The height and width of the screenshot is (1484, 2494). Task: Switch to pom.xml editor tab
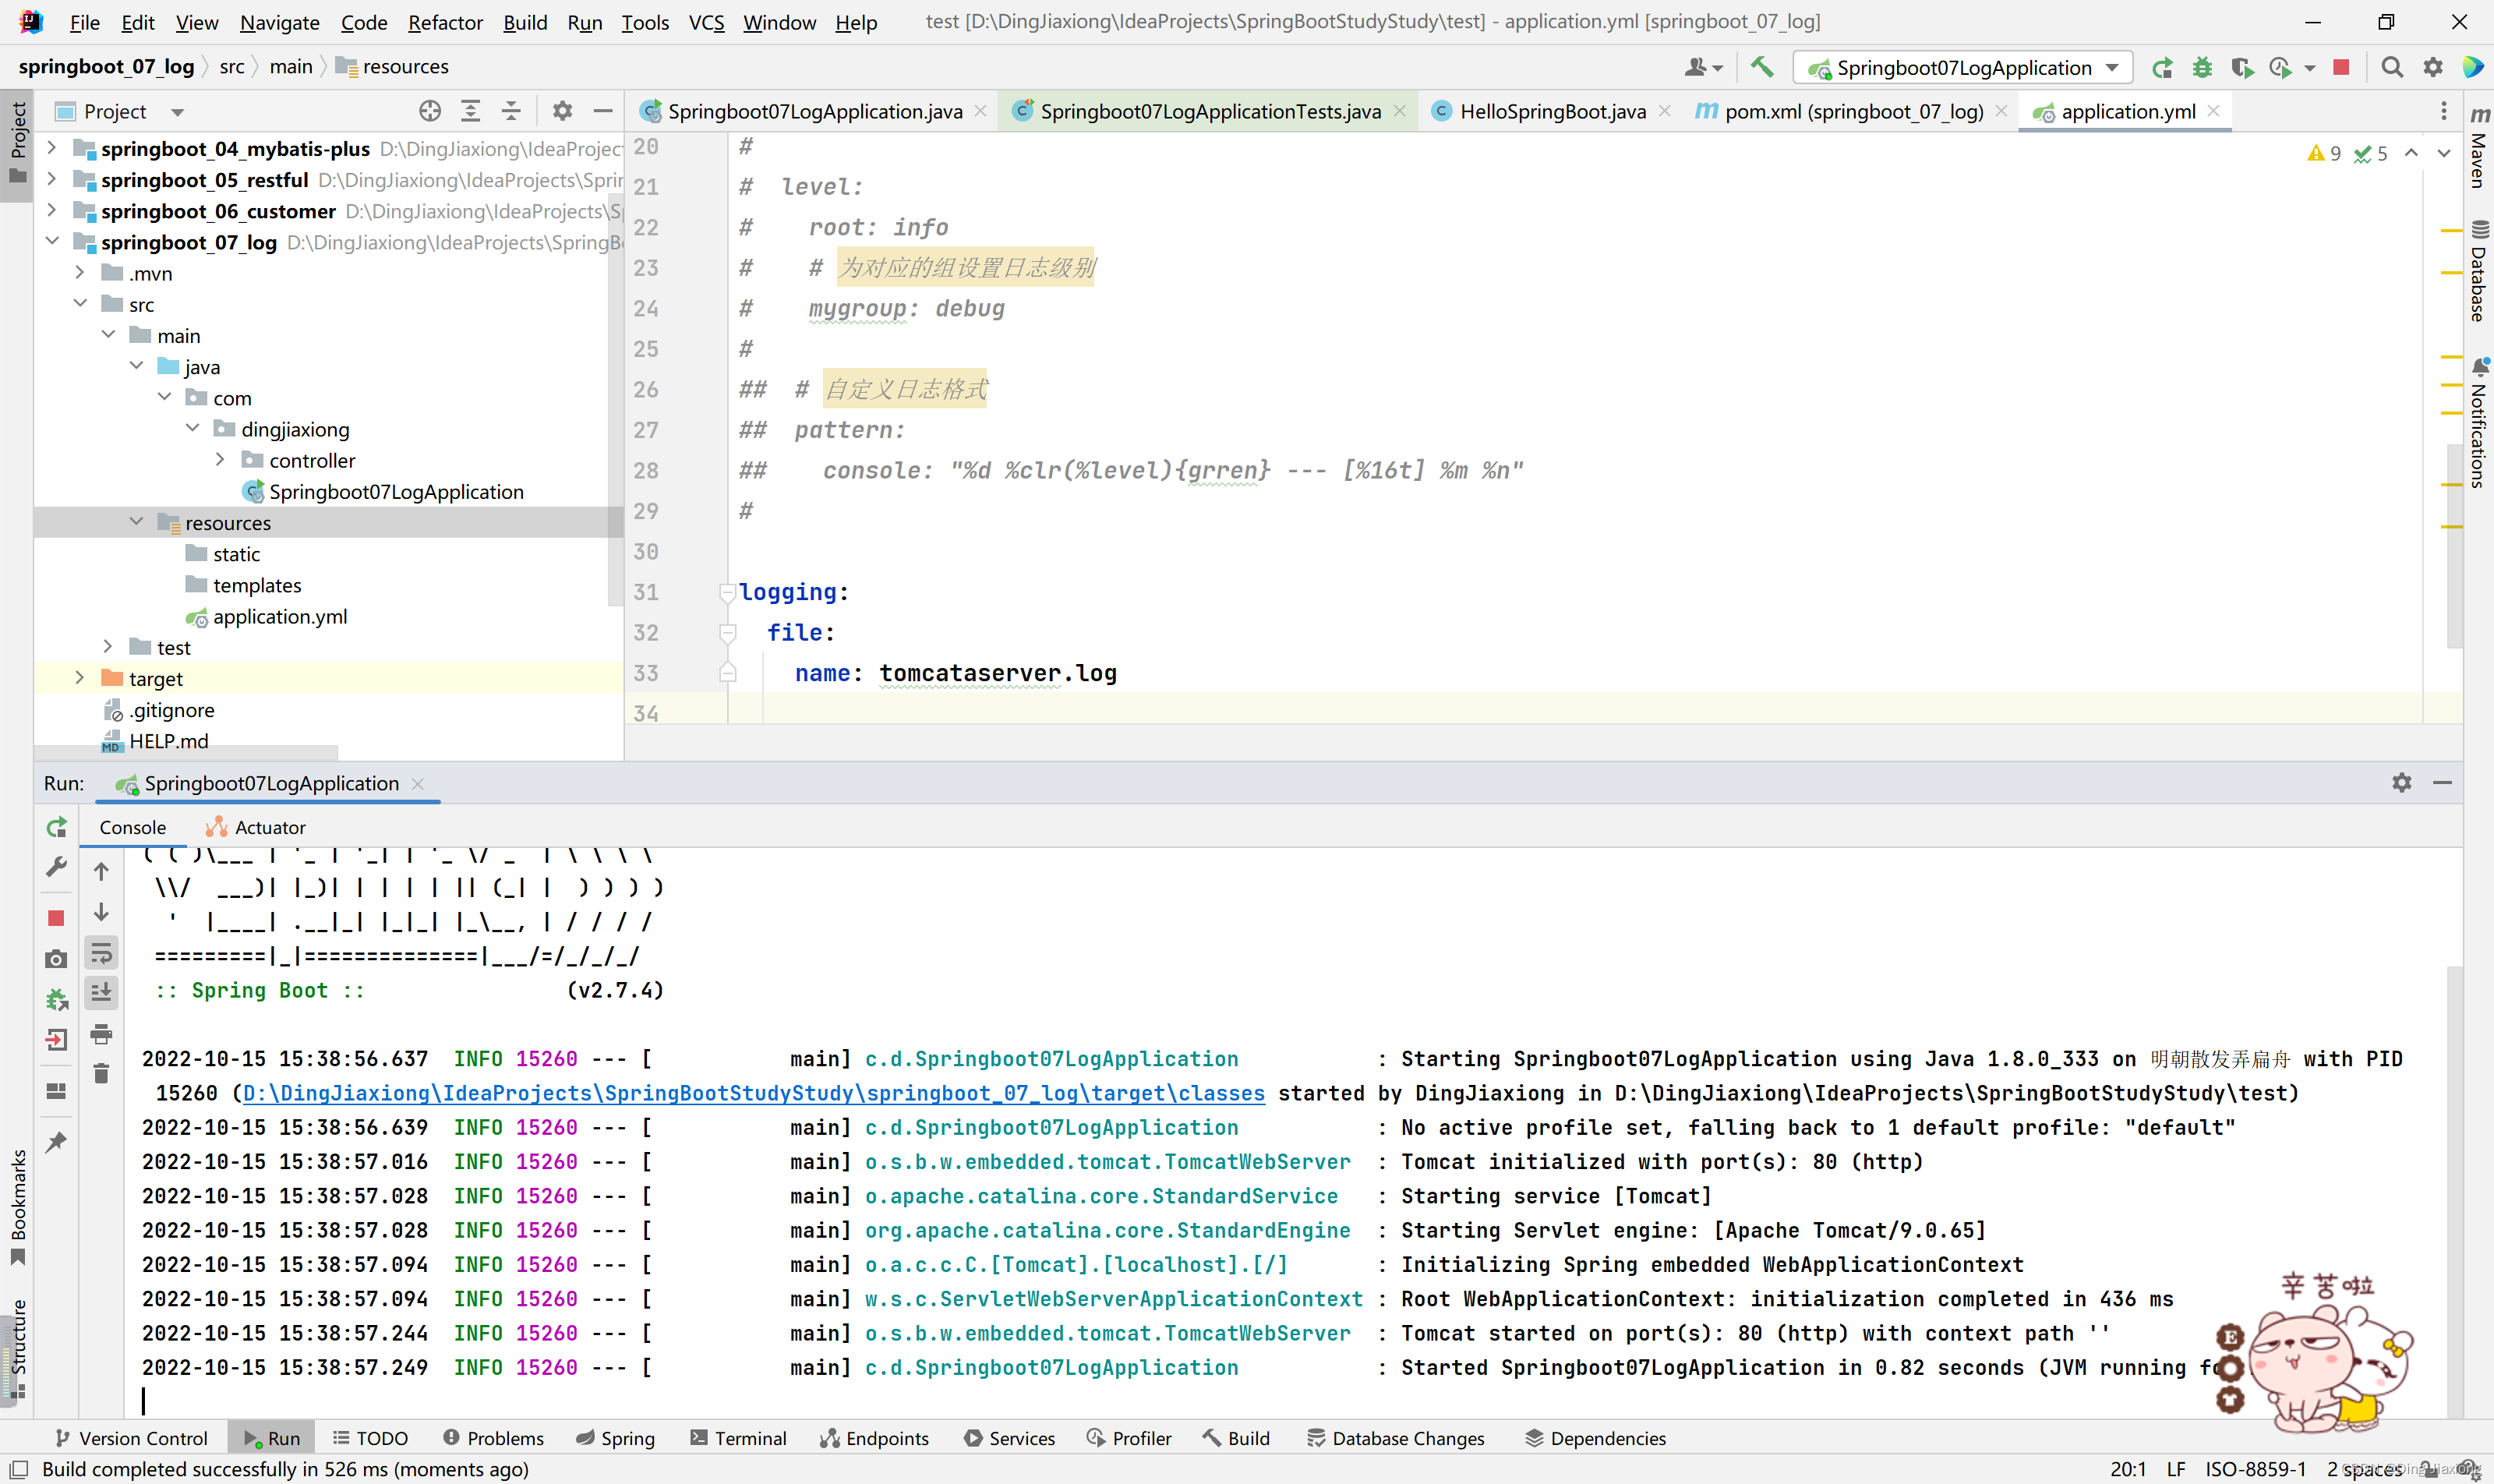click(1853, 111)
